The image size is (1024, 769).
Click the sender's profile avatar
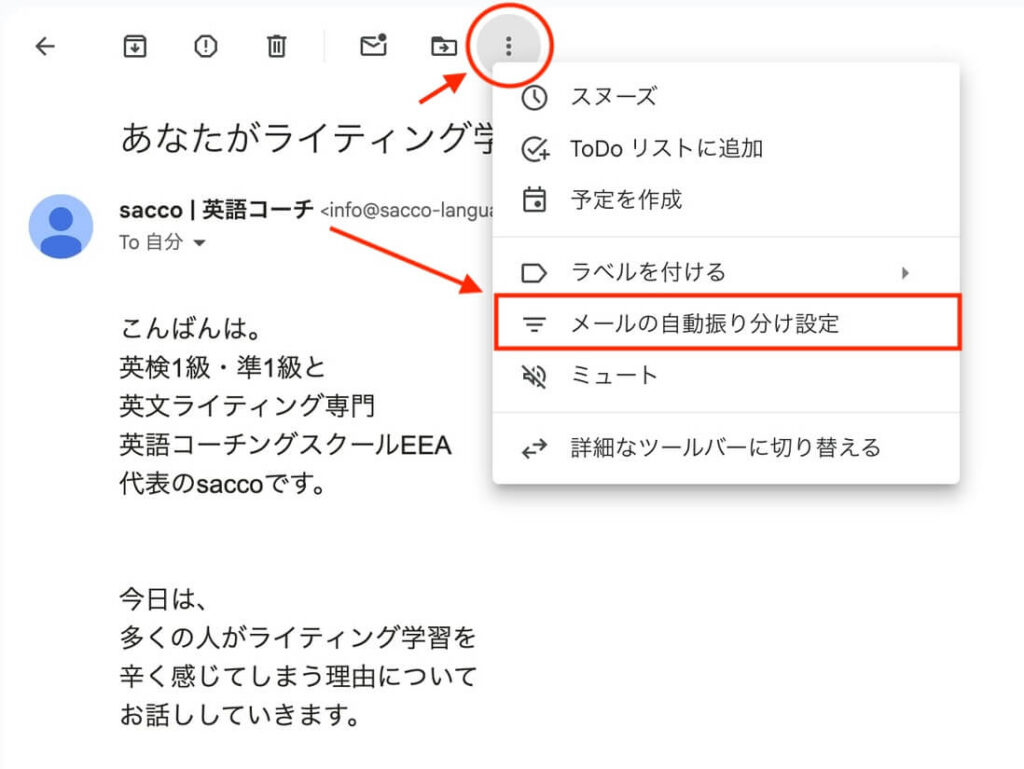pos(60,225)
